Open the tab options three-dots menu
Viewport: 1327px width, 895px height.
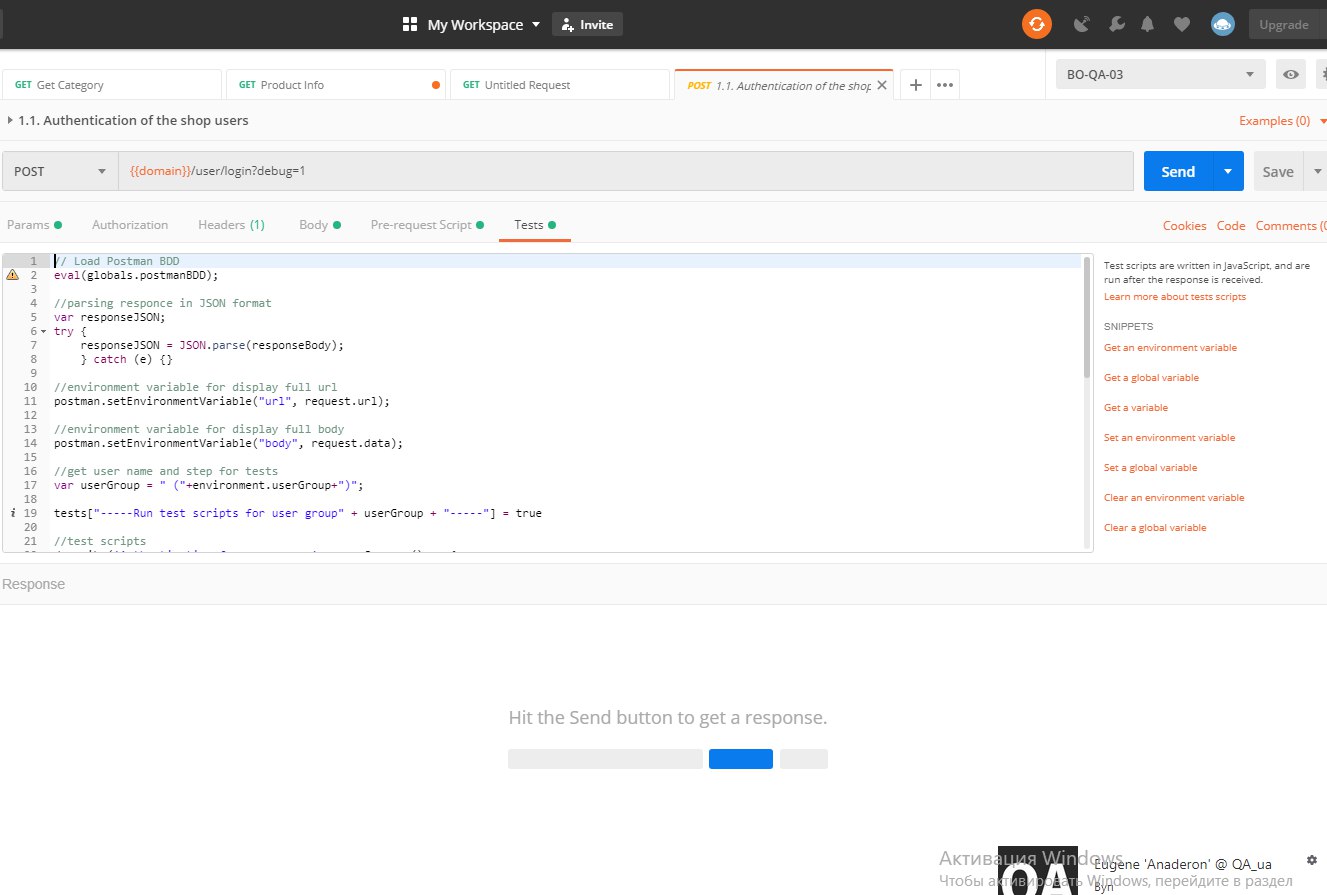[945, 85]
